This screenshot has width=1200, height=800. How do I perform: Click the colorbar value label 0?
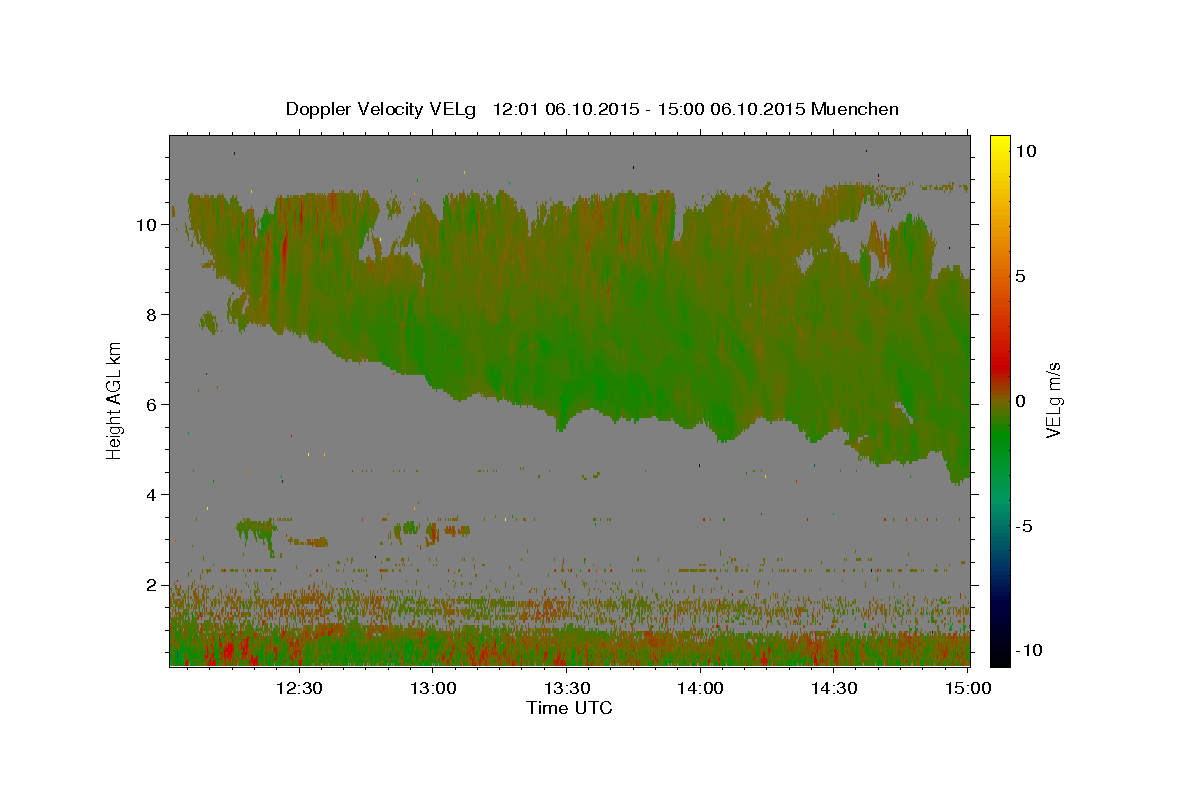(1019, 401)
